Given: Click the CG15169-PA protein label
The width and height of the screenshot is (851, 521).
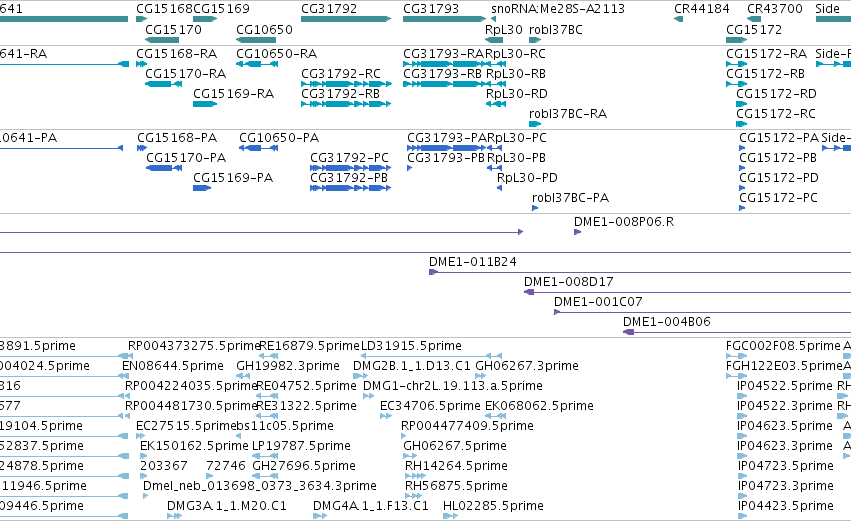Looking at the screenshot, I should (233, 178).
